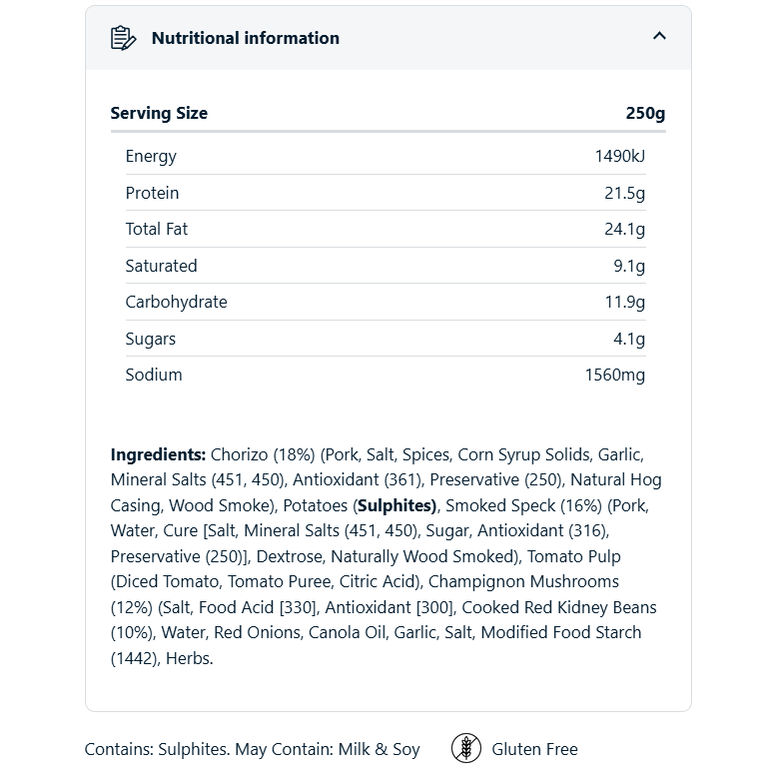
Task: Click the Sodium row label
Action: click(x=154, y=375)
